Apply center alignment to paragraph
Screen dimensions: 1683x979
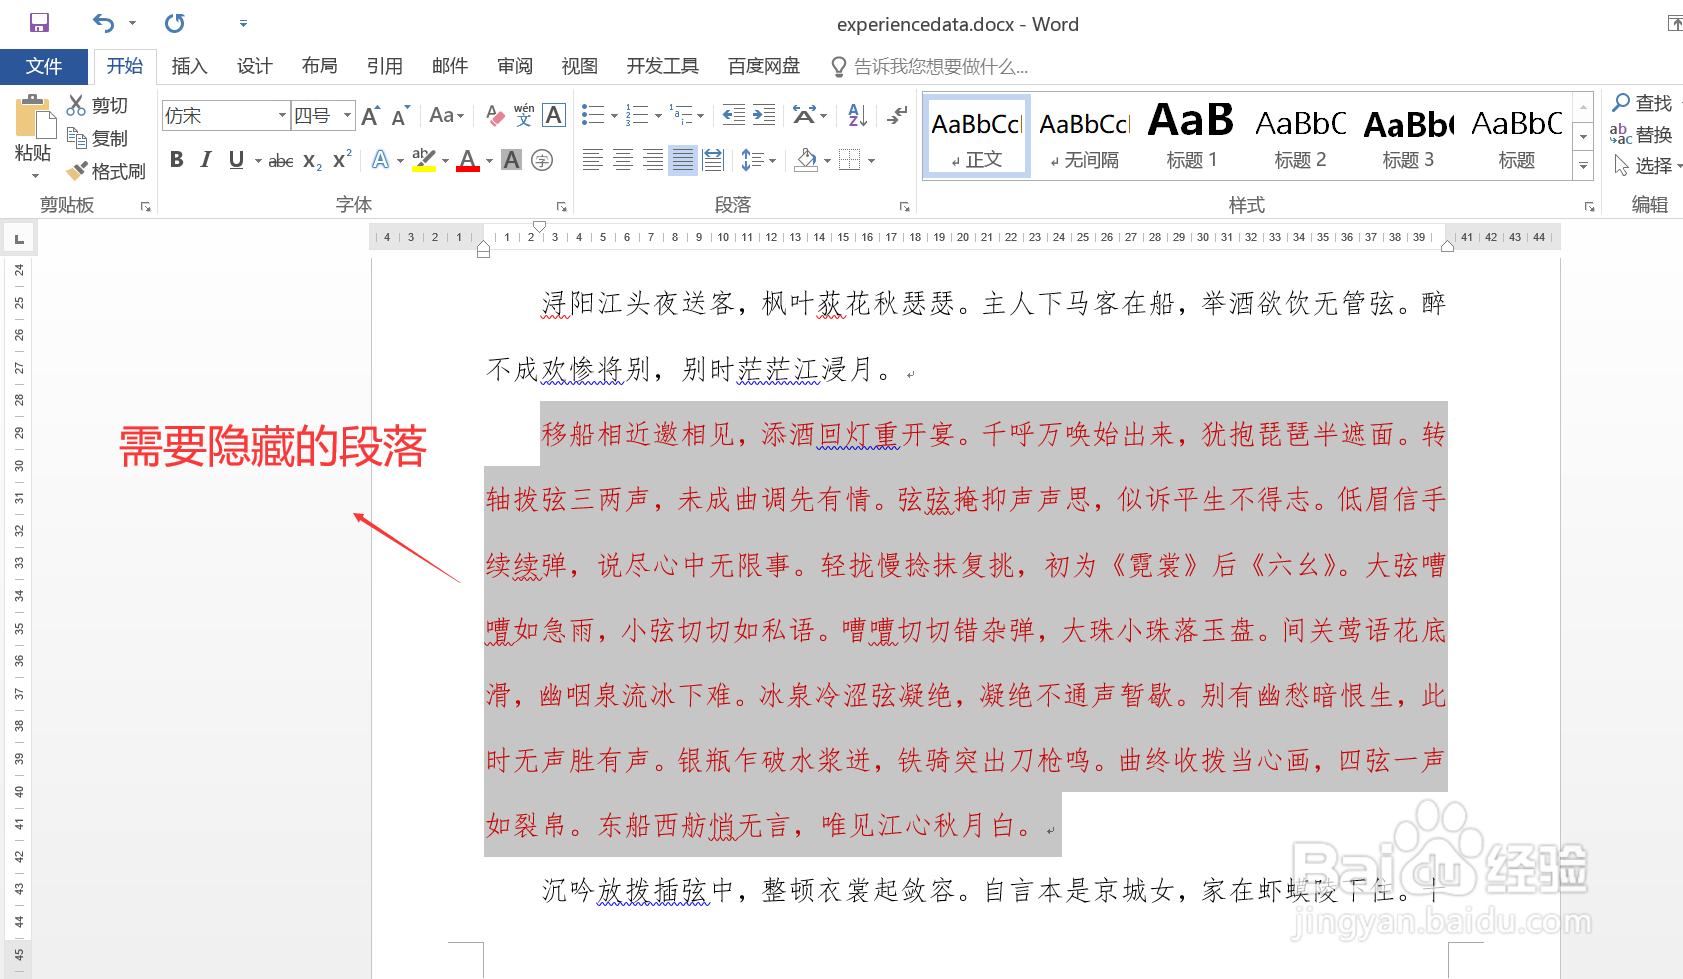623,159
